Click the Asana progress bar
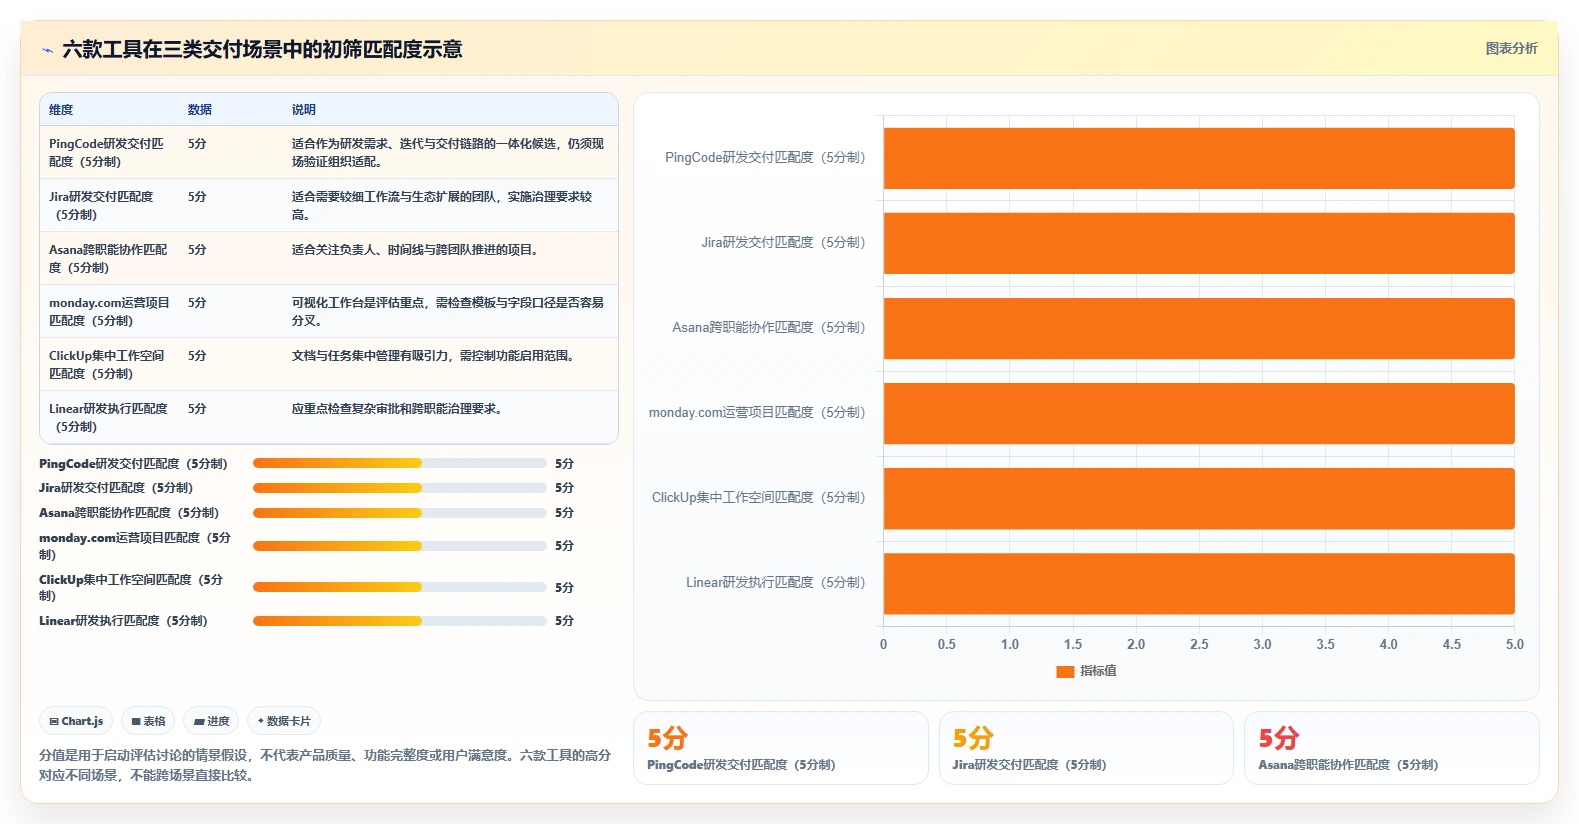 click(x=400, y=512)
